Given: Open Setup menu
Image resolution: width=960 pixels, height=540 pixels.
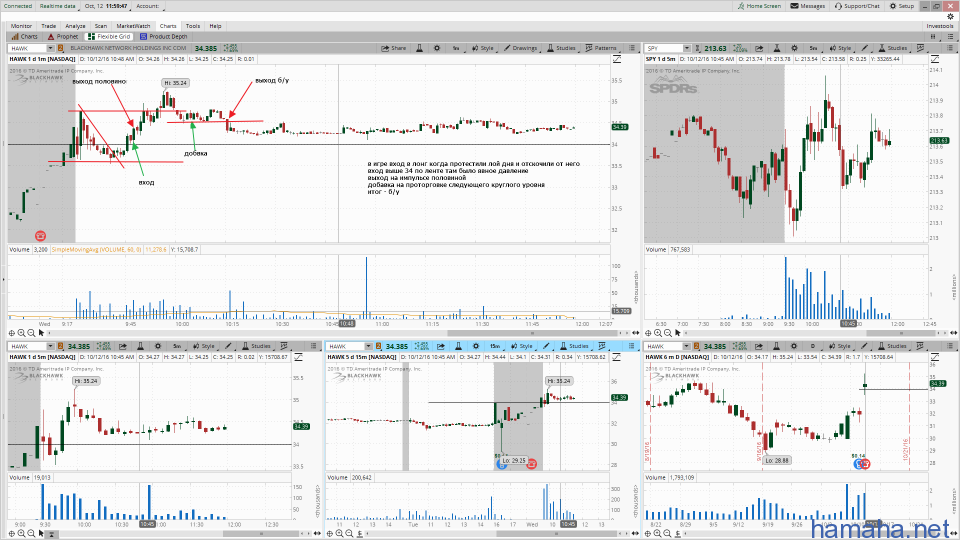Looking at the screenshot, I should click(902, 6).
